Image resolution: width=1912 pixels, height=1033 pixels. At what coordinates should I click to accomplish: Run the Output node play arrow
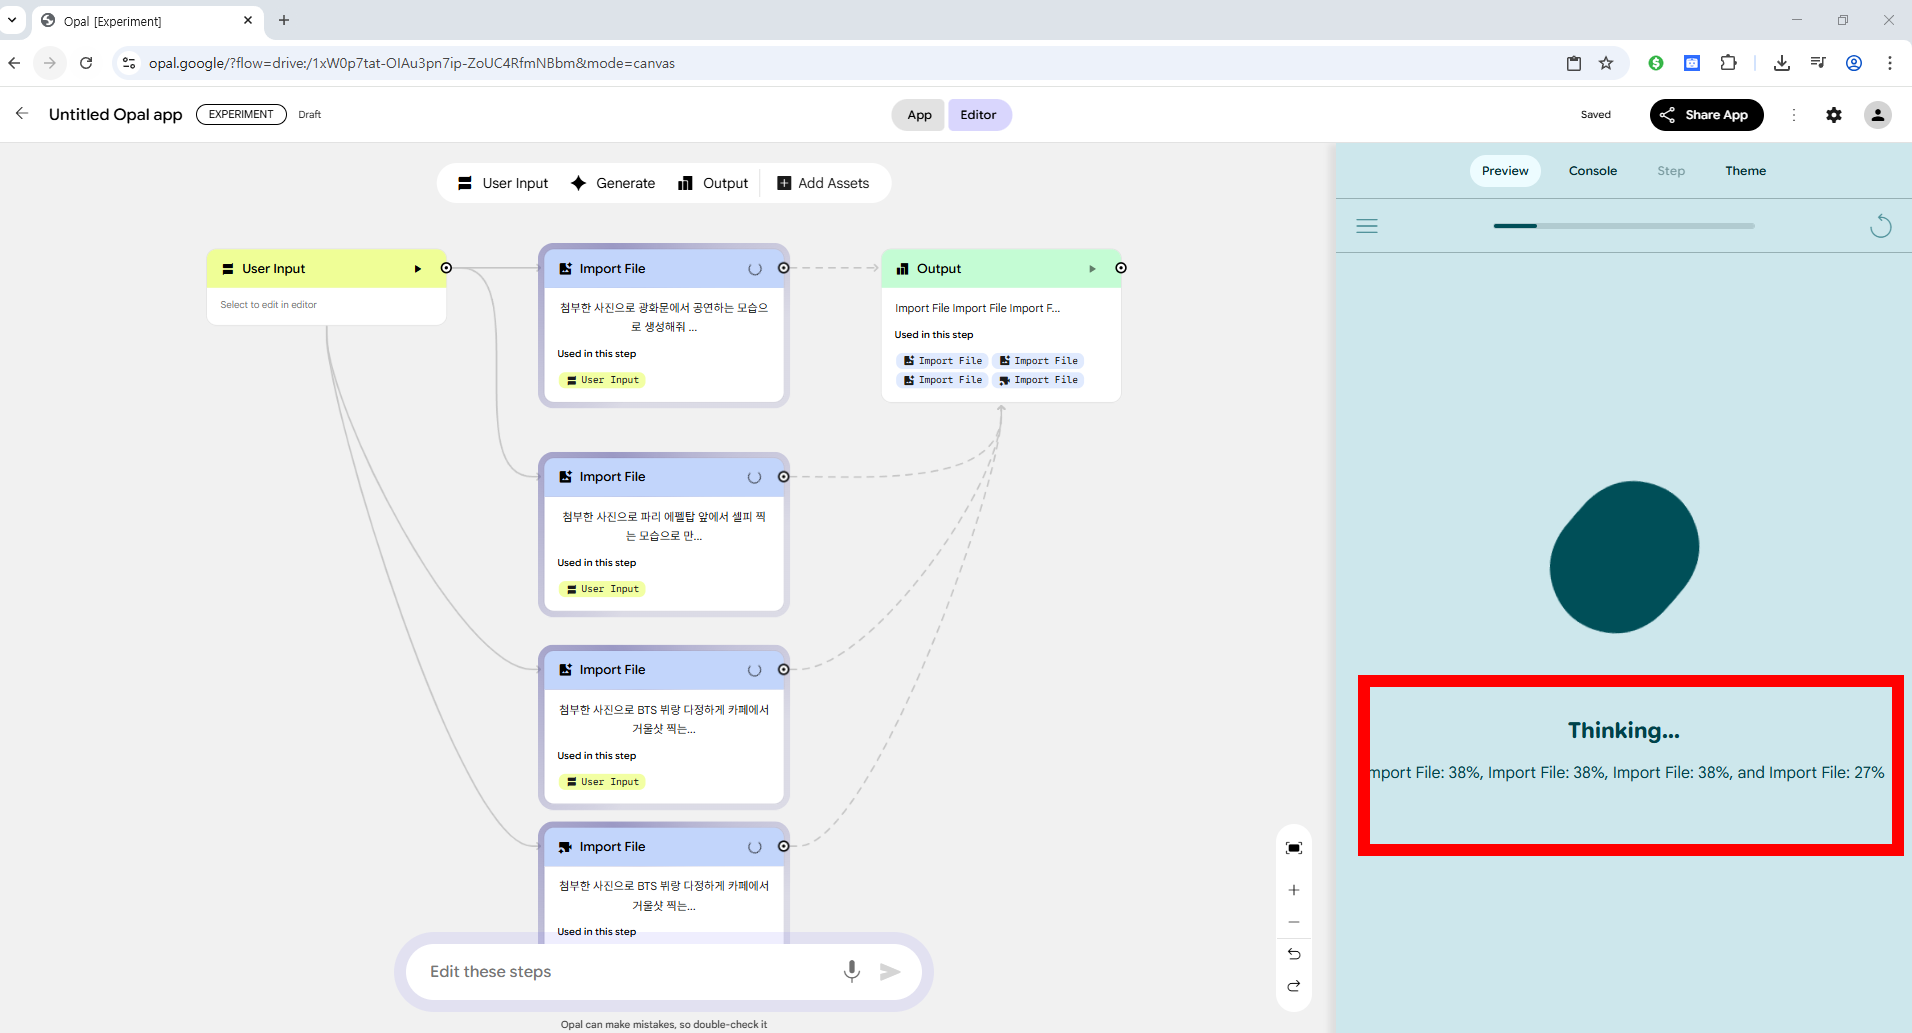pos(1092,269)
